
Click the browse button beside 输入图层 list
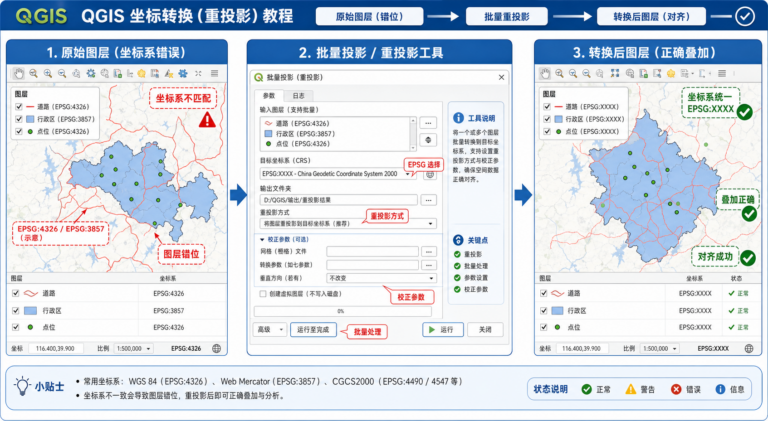point(428,123)
